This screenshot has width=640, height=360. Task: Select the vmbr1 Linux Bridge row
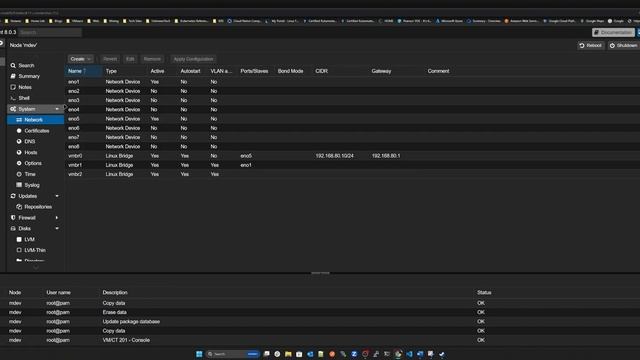coord(352,165)
